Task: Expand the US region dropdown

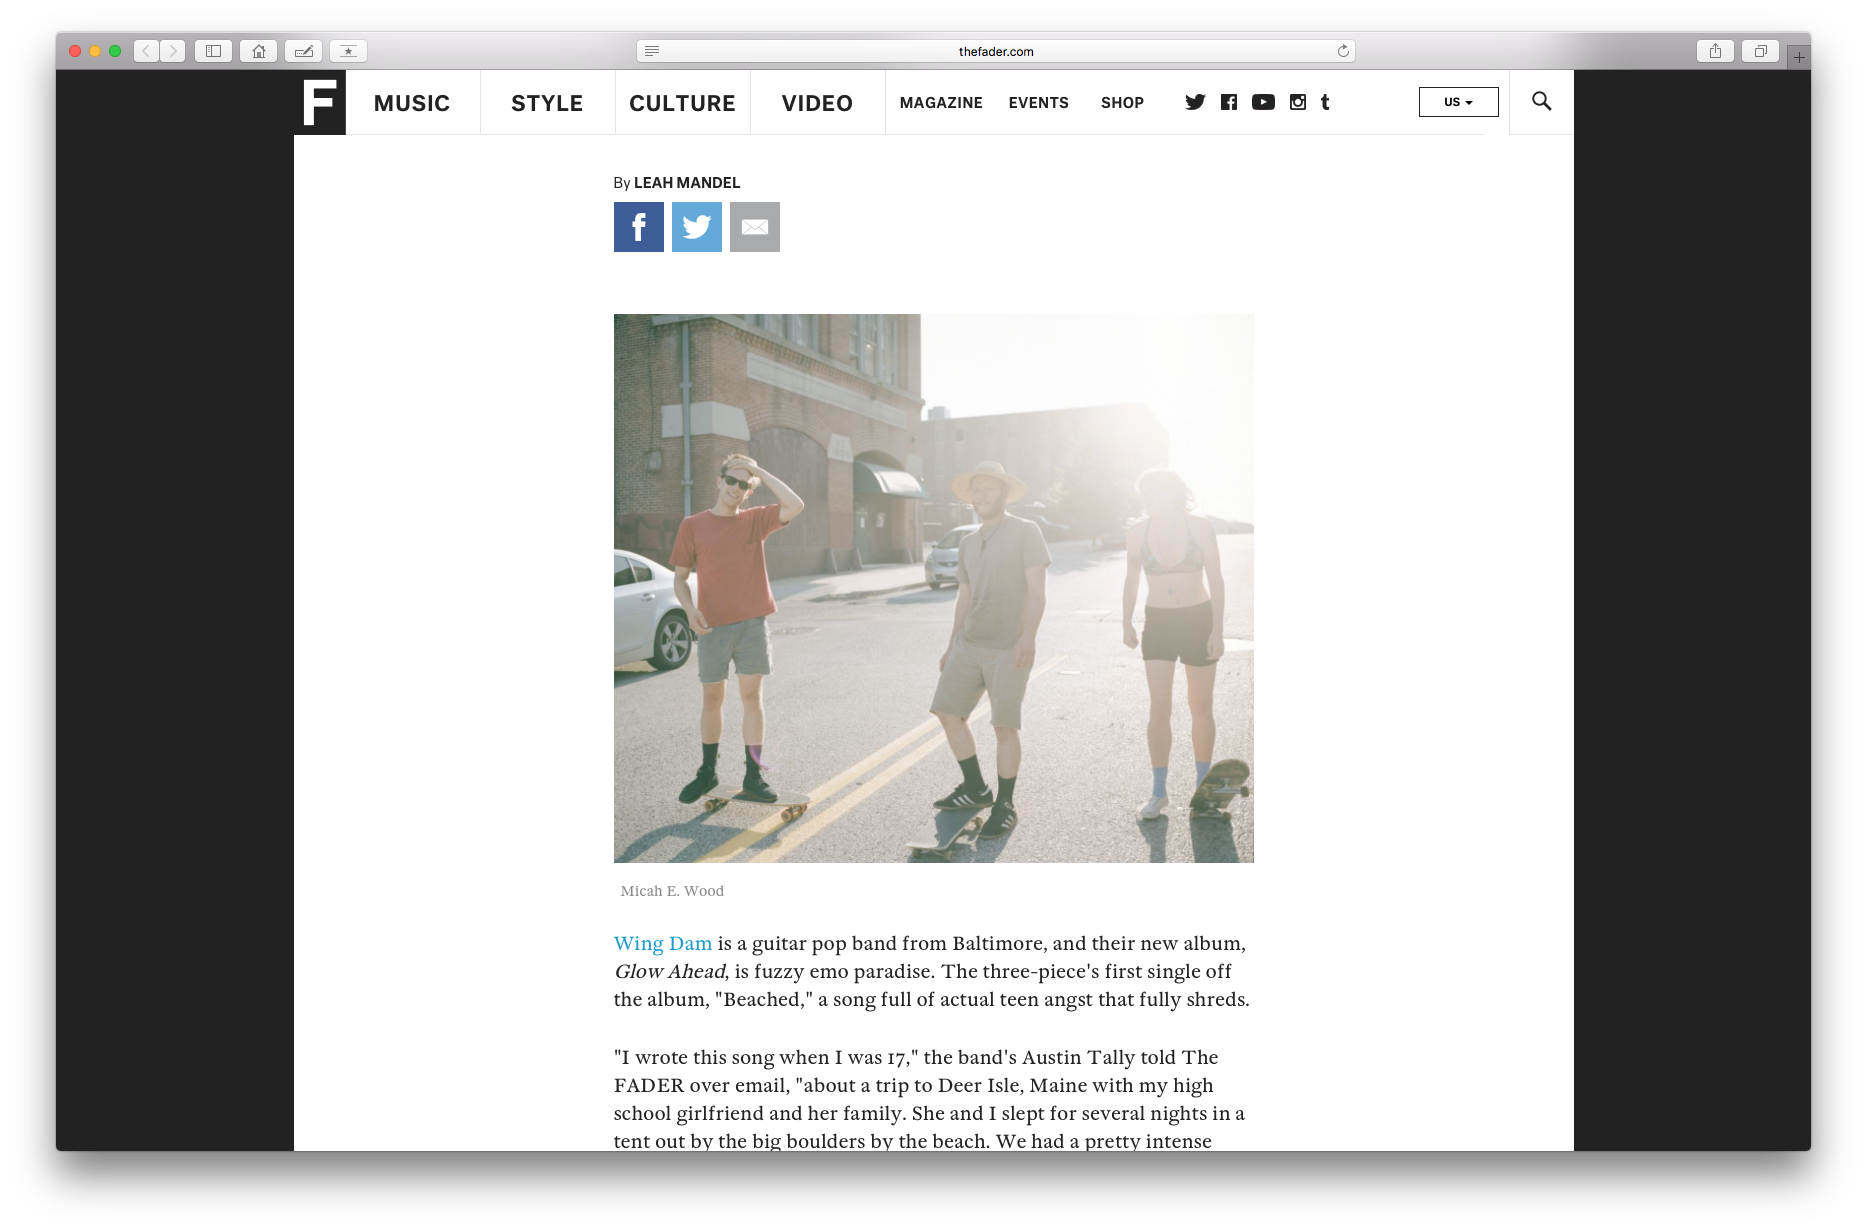Action: (1458, 102)
